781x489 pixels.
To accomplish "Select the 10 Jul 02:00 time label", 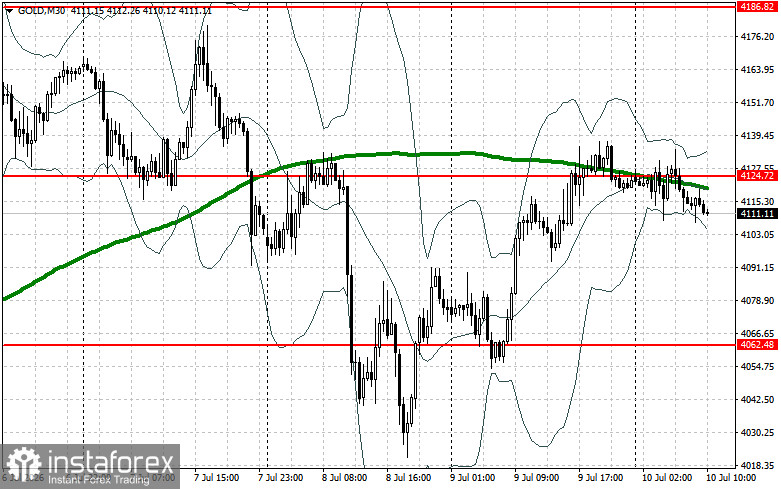I will pos(666,478).
